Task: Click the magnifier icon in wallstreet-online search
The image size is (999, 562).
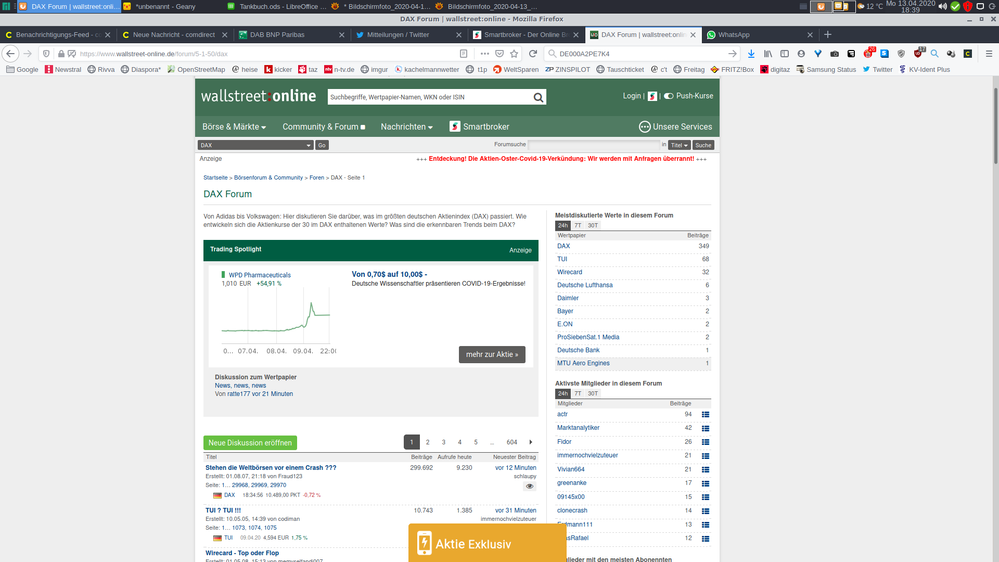Action: [539, 97]
